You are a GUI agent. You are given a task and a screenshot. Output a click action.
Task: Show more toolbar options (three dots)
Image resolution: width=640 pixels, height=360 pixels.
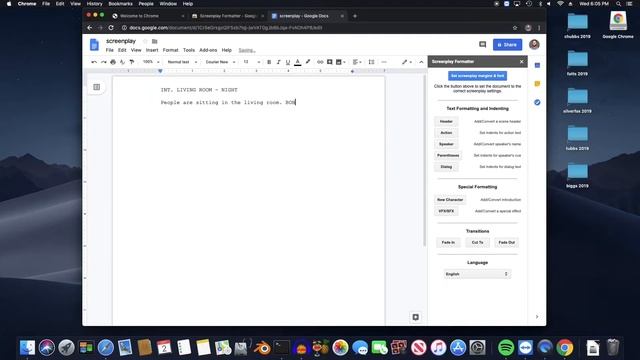click(384, 62)
